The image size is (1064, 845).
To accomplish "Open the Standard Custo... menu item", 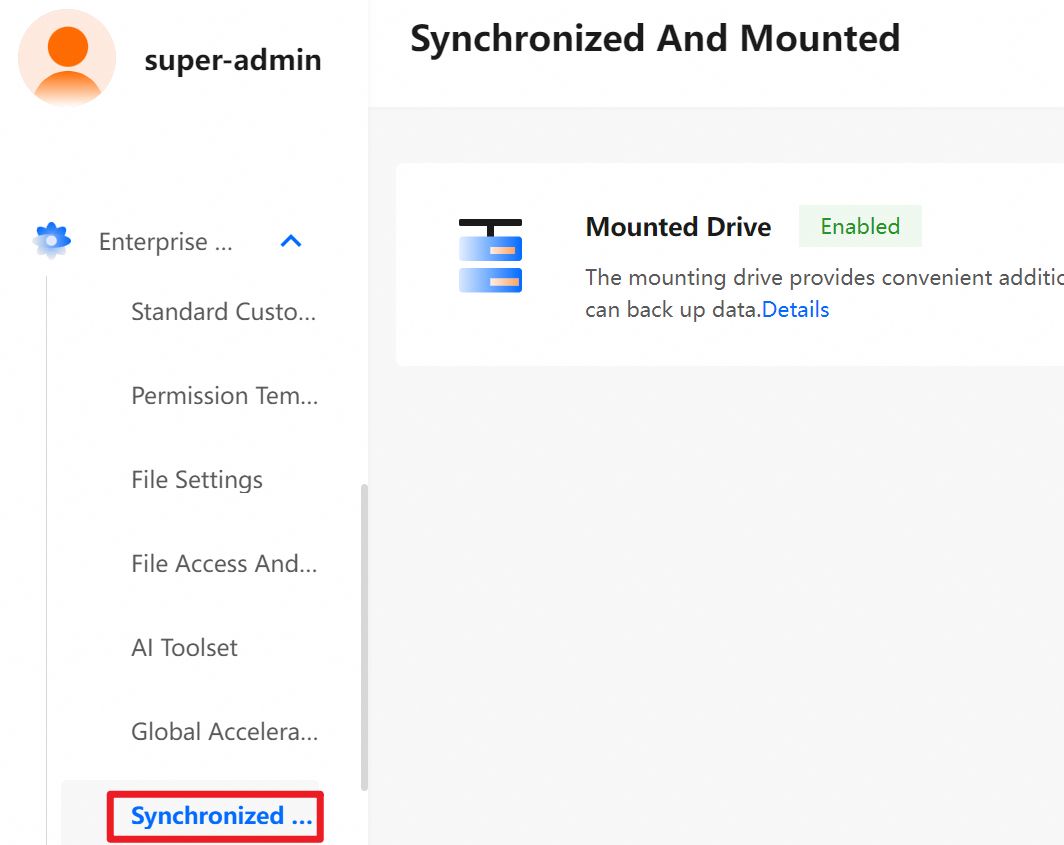I will coord(224,312).
